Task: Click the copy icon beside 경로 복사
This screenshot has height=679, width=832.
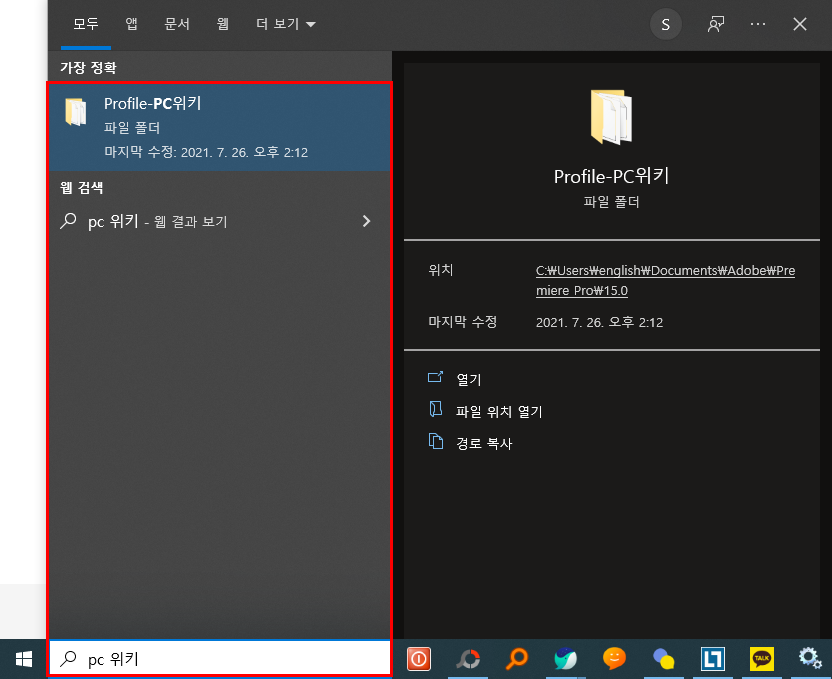Action: (x=436, y=441)
